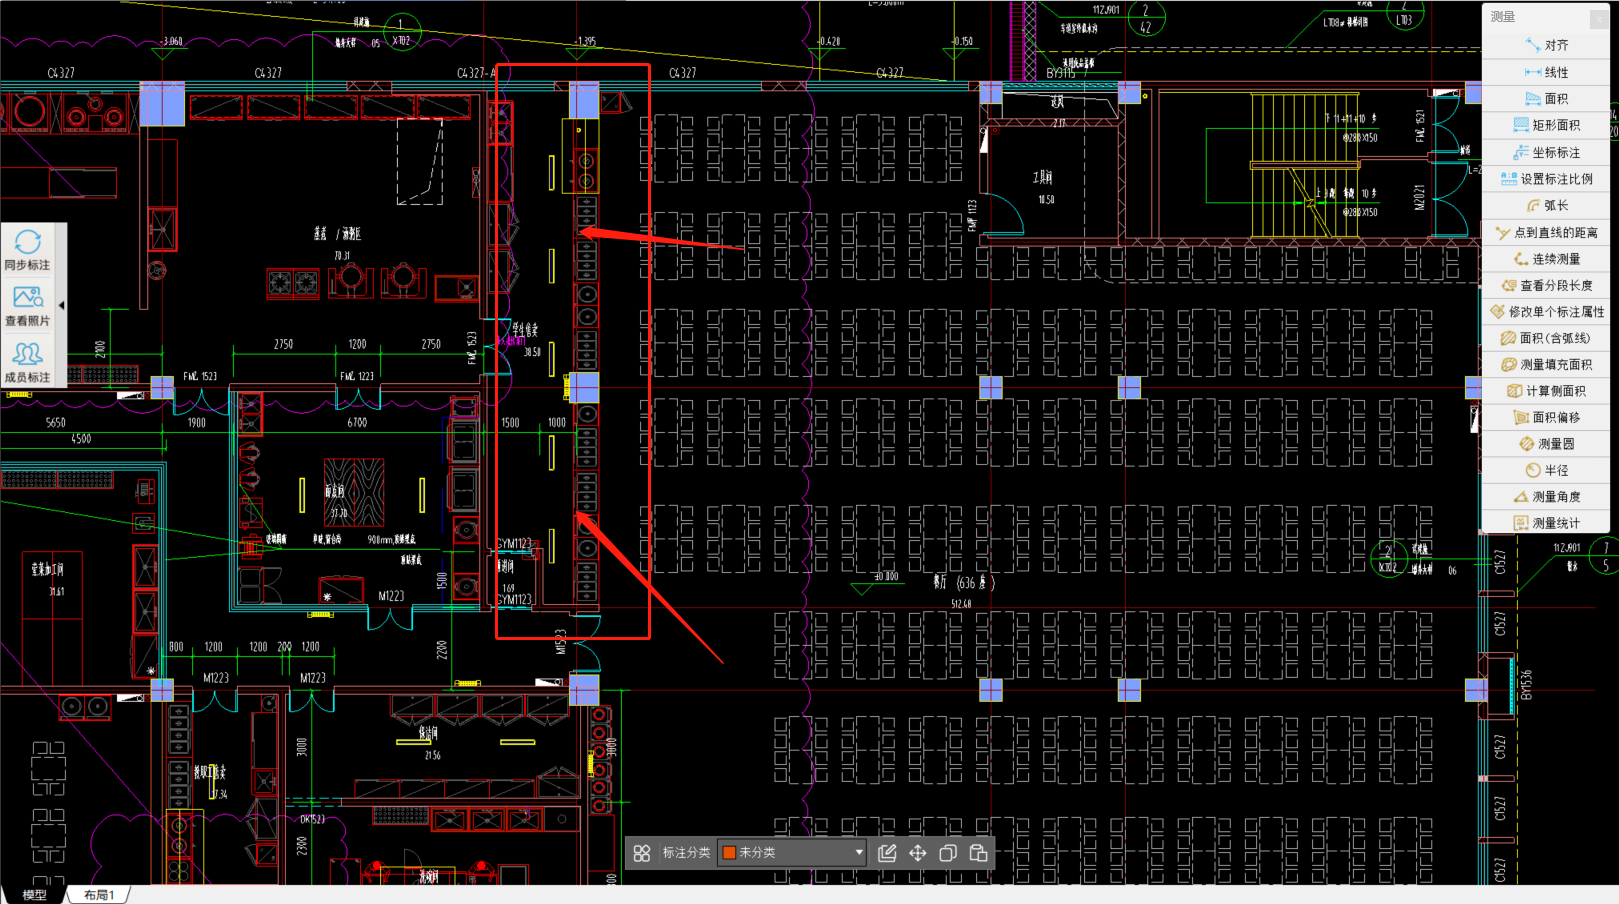Select the move cross-arrows icon
This screenshot has height=904, width=1619.
coord(917,853)
